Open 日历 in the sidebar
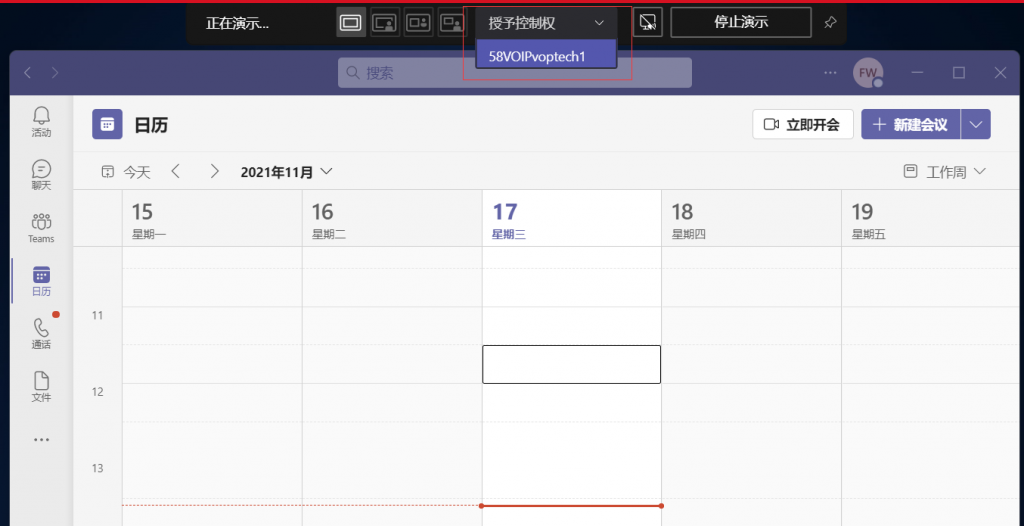Viewport: 1024px width, 526px height. 41,281
